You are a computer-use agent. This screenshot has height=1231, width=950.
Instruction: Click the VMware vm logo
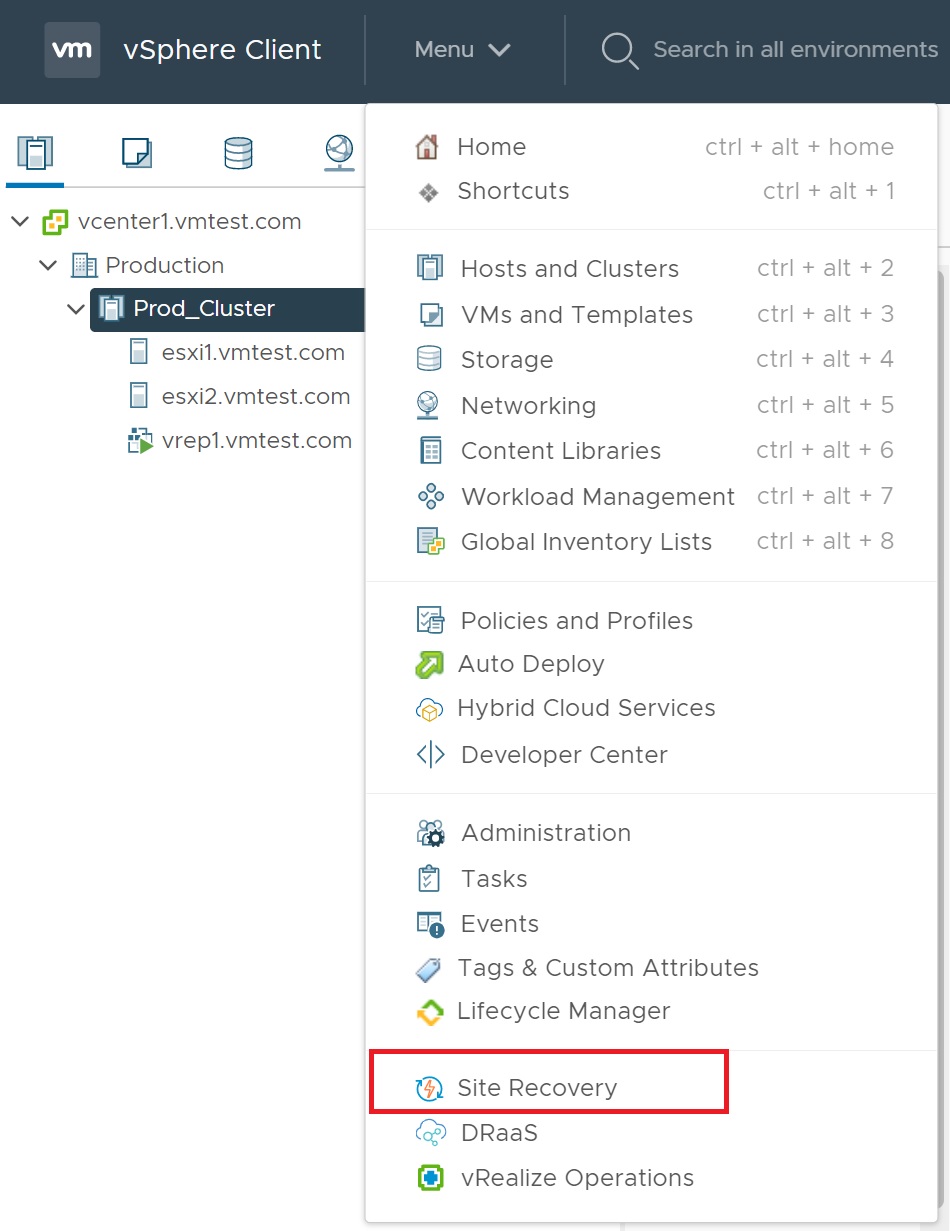tap(72, 50)
